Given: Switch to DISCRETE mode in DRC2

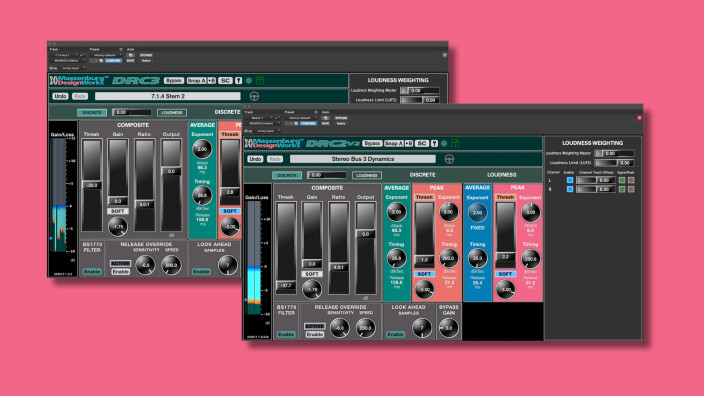Looking at the screenshot, I should (286, 175).
